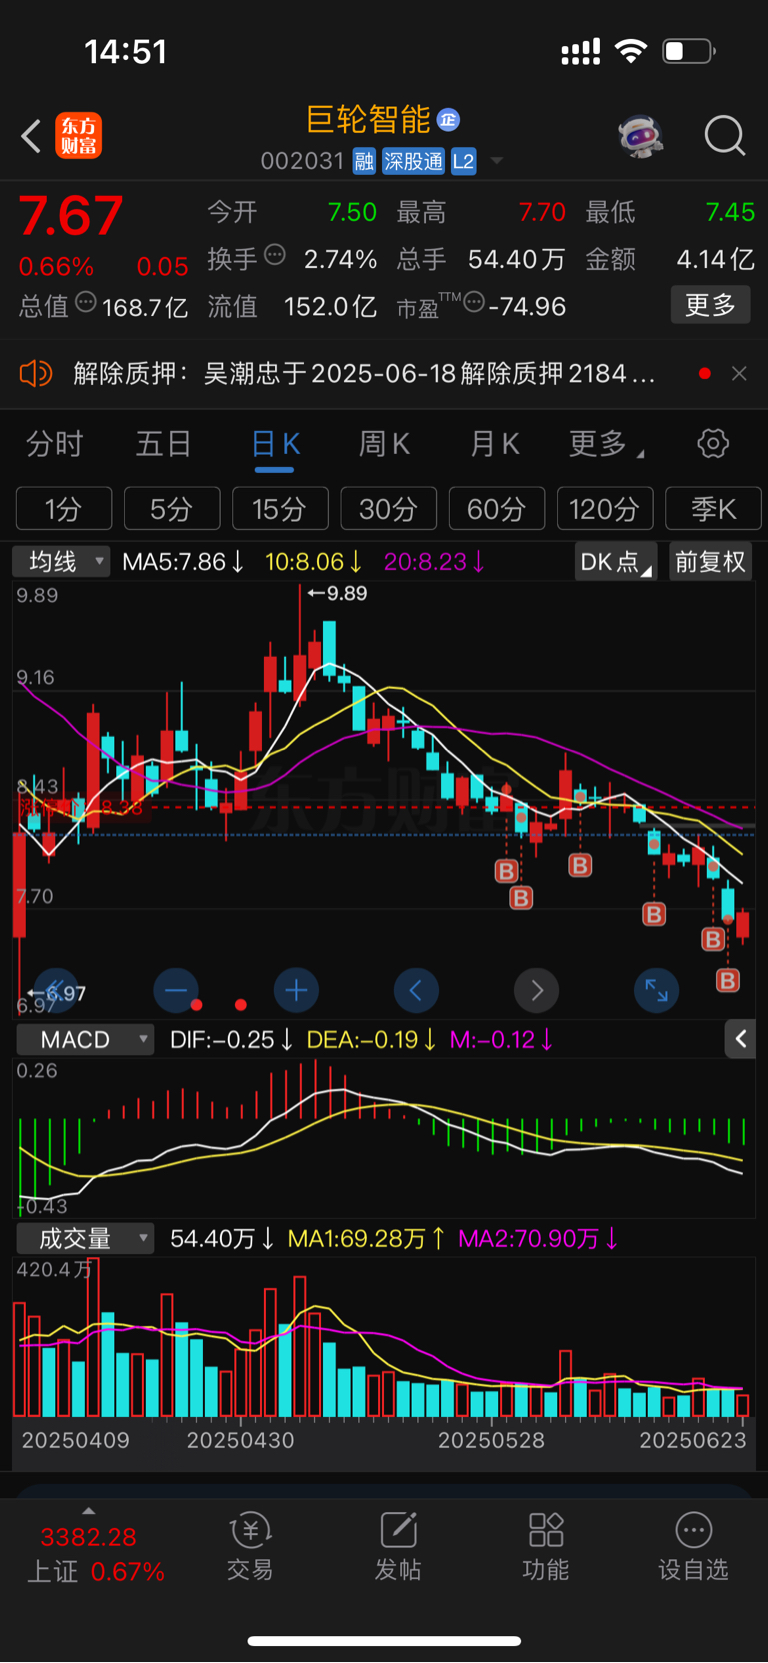The image size is (768, 1663).
Task: Tap the stock name 巨轮智能
Action: point(368,120)
